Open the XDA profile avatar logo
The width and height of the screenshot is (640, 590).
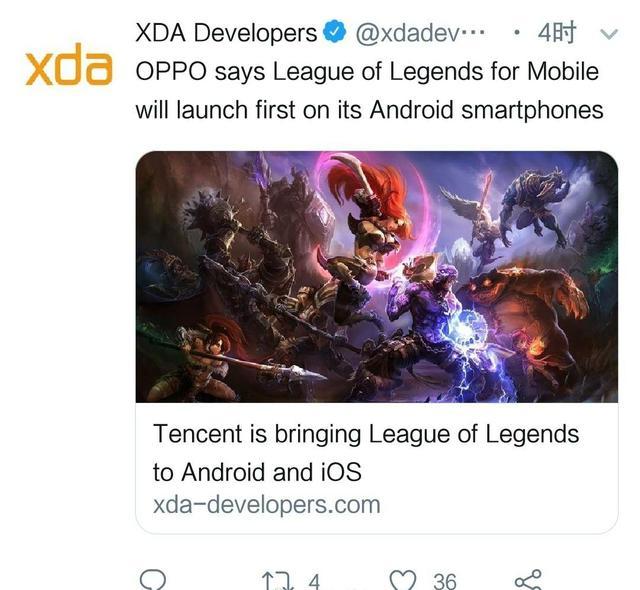click(69, 64)
